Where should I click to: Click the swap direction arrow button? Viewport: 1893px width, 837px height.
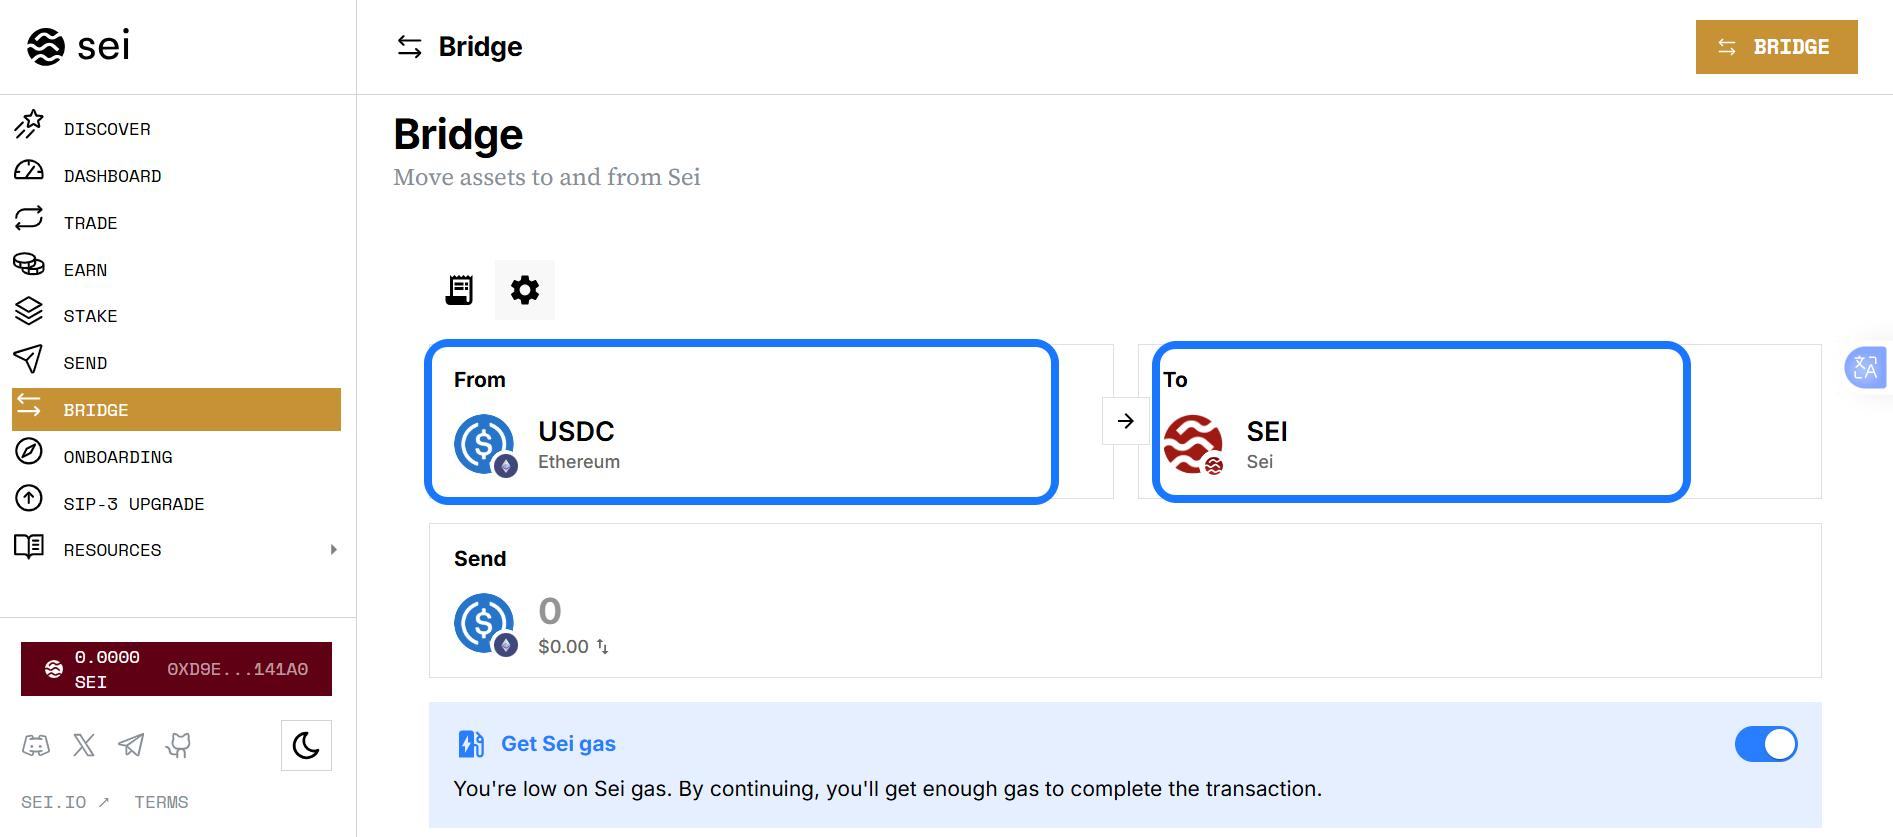(x=1125, y=421)
